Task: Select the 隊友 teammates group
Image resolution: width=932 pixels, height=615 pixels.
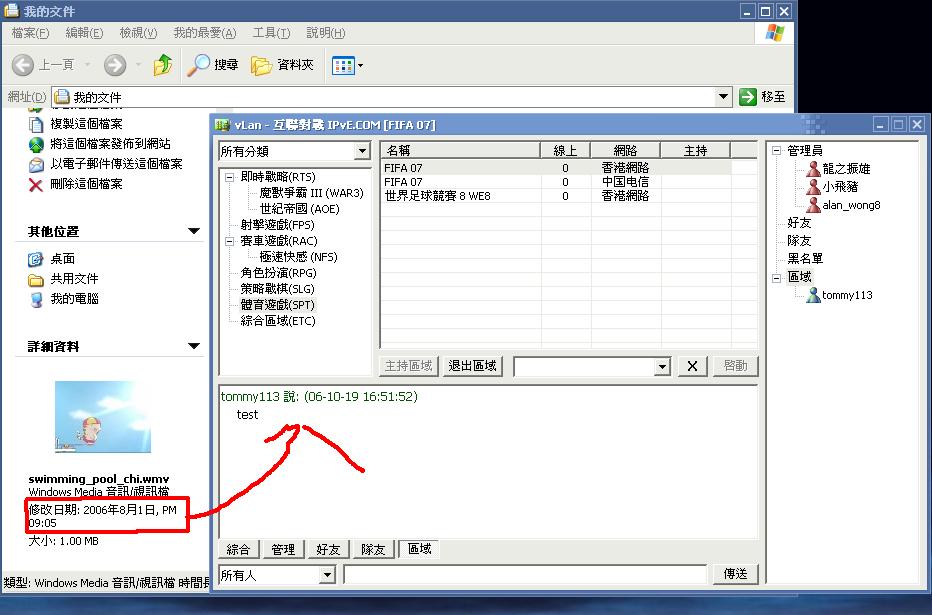Action: point(799,241)
